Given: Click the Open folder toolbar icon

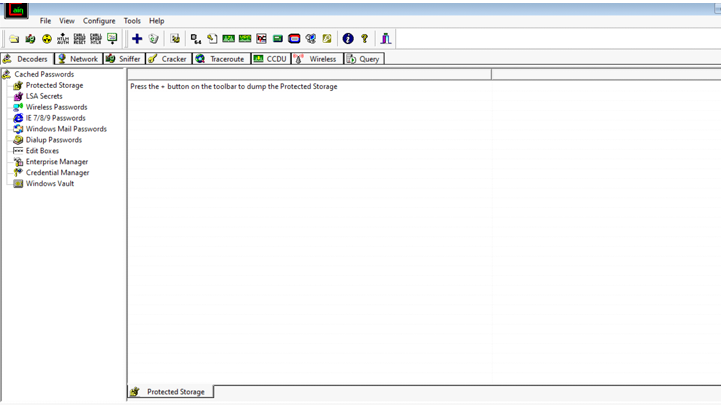Looking at the screenshot, I should (x=14, y=39).
